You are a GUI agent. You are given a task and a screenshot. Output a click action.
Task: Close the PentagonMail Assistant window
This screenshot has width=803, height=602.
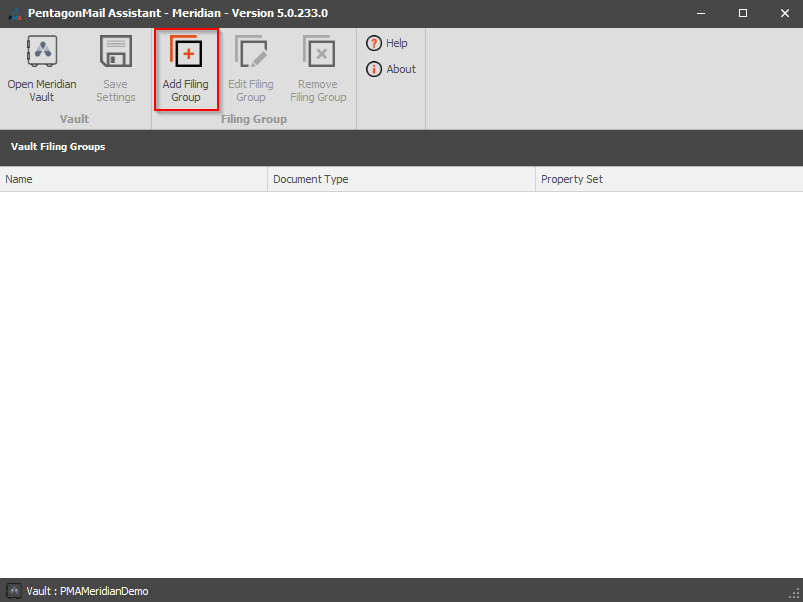pos(785,13)
